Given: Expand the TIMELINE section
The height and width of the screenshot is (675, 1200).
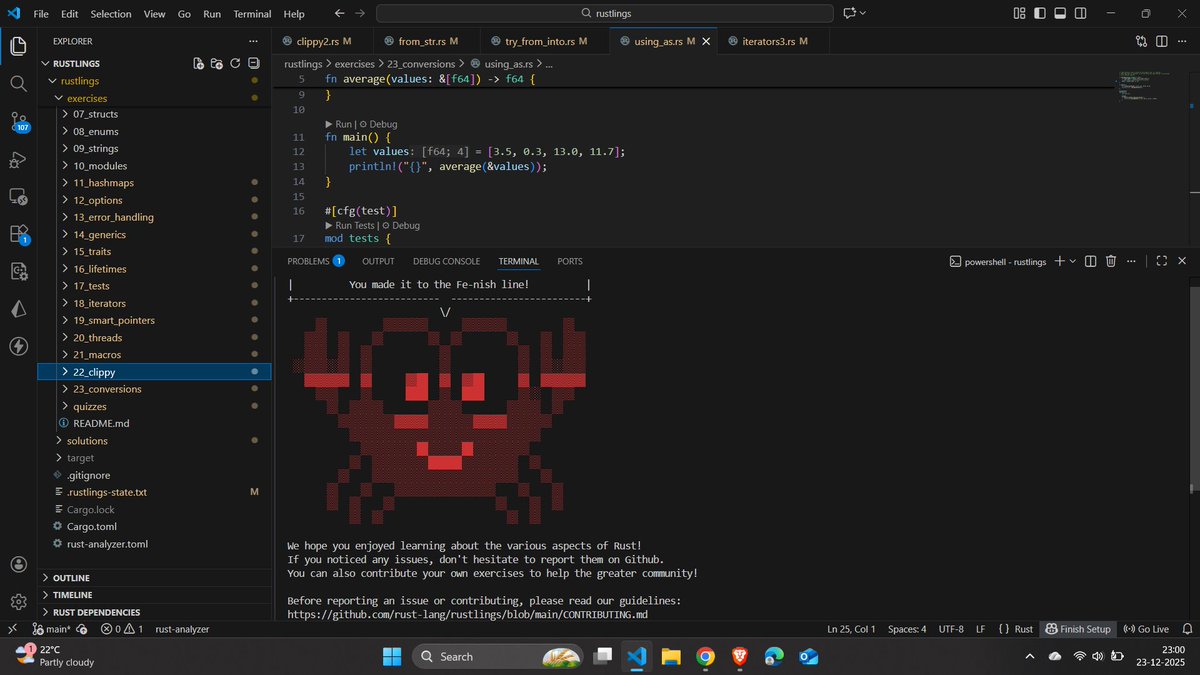Looking at the screenshot, I should point(154,595).
